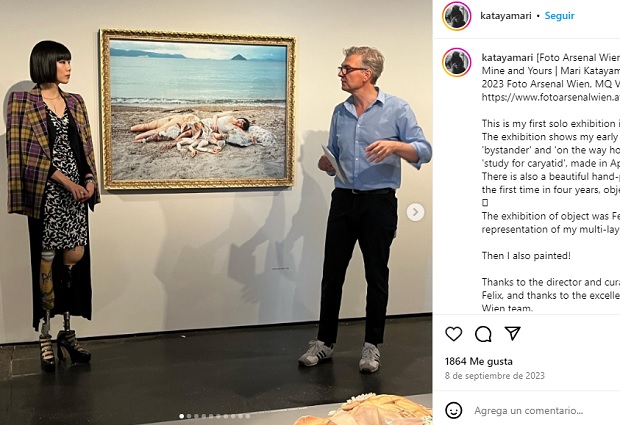Like the post with the heart icon

coord(454,334)
